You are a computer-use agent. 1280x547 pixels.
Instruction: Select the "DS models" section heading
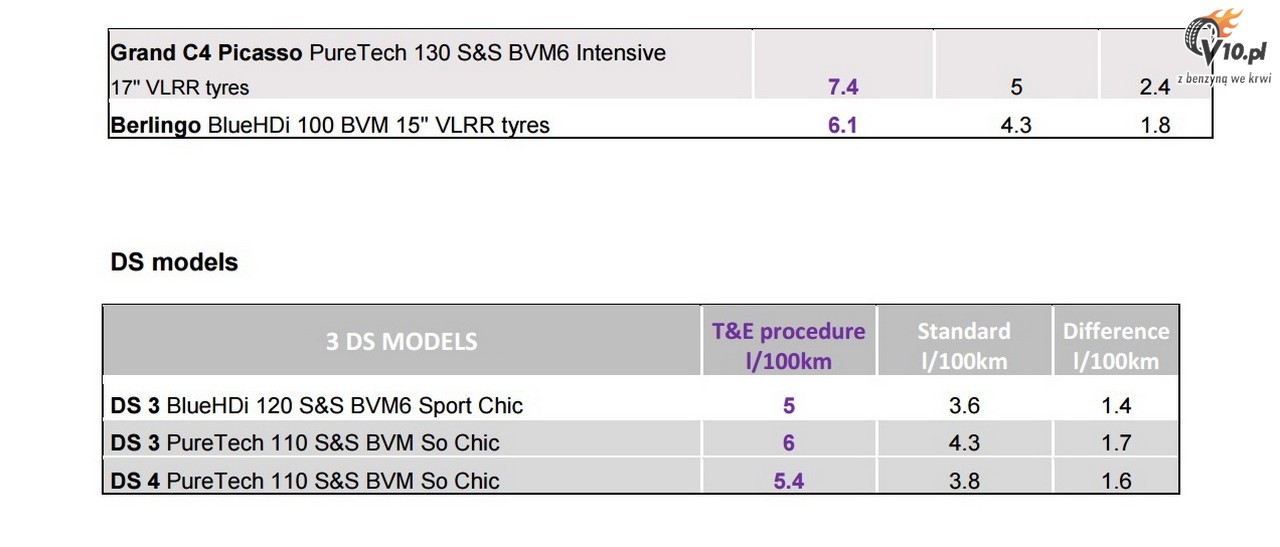(x=174, y=262)
